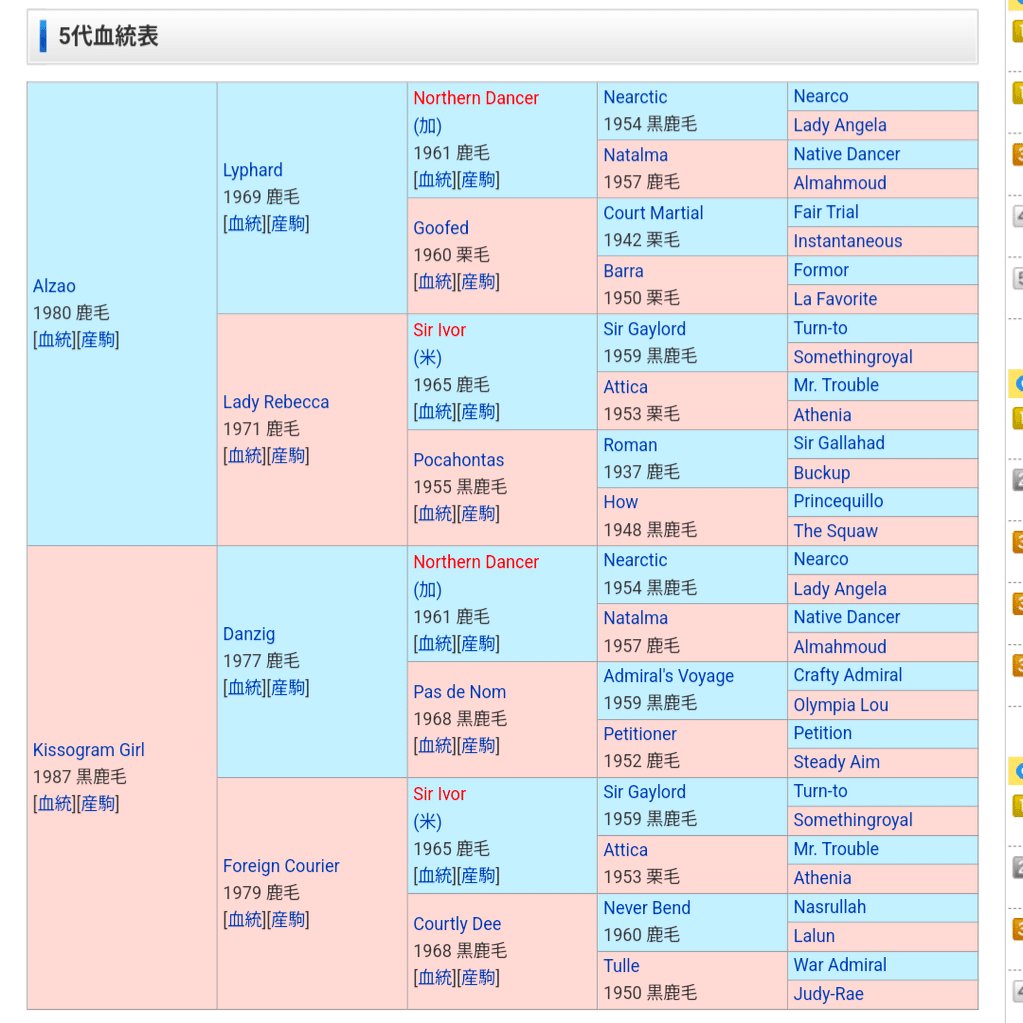
Task: Select the Steady Aim link
Action: (x=836, y=762)
